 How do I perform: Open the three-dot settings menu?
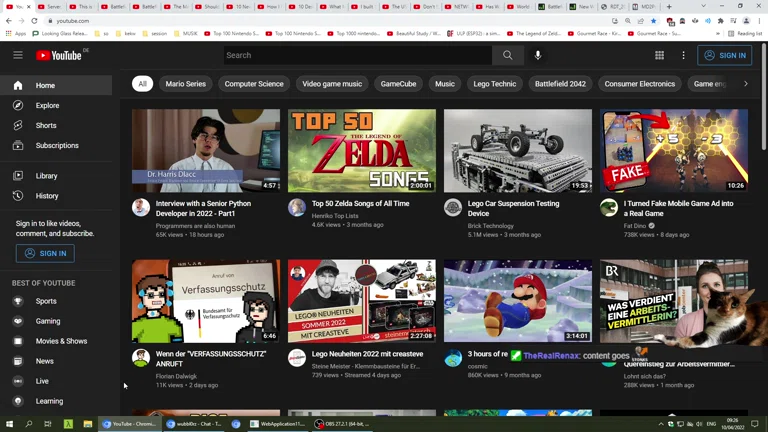click(x=683, y=55)
